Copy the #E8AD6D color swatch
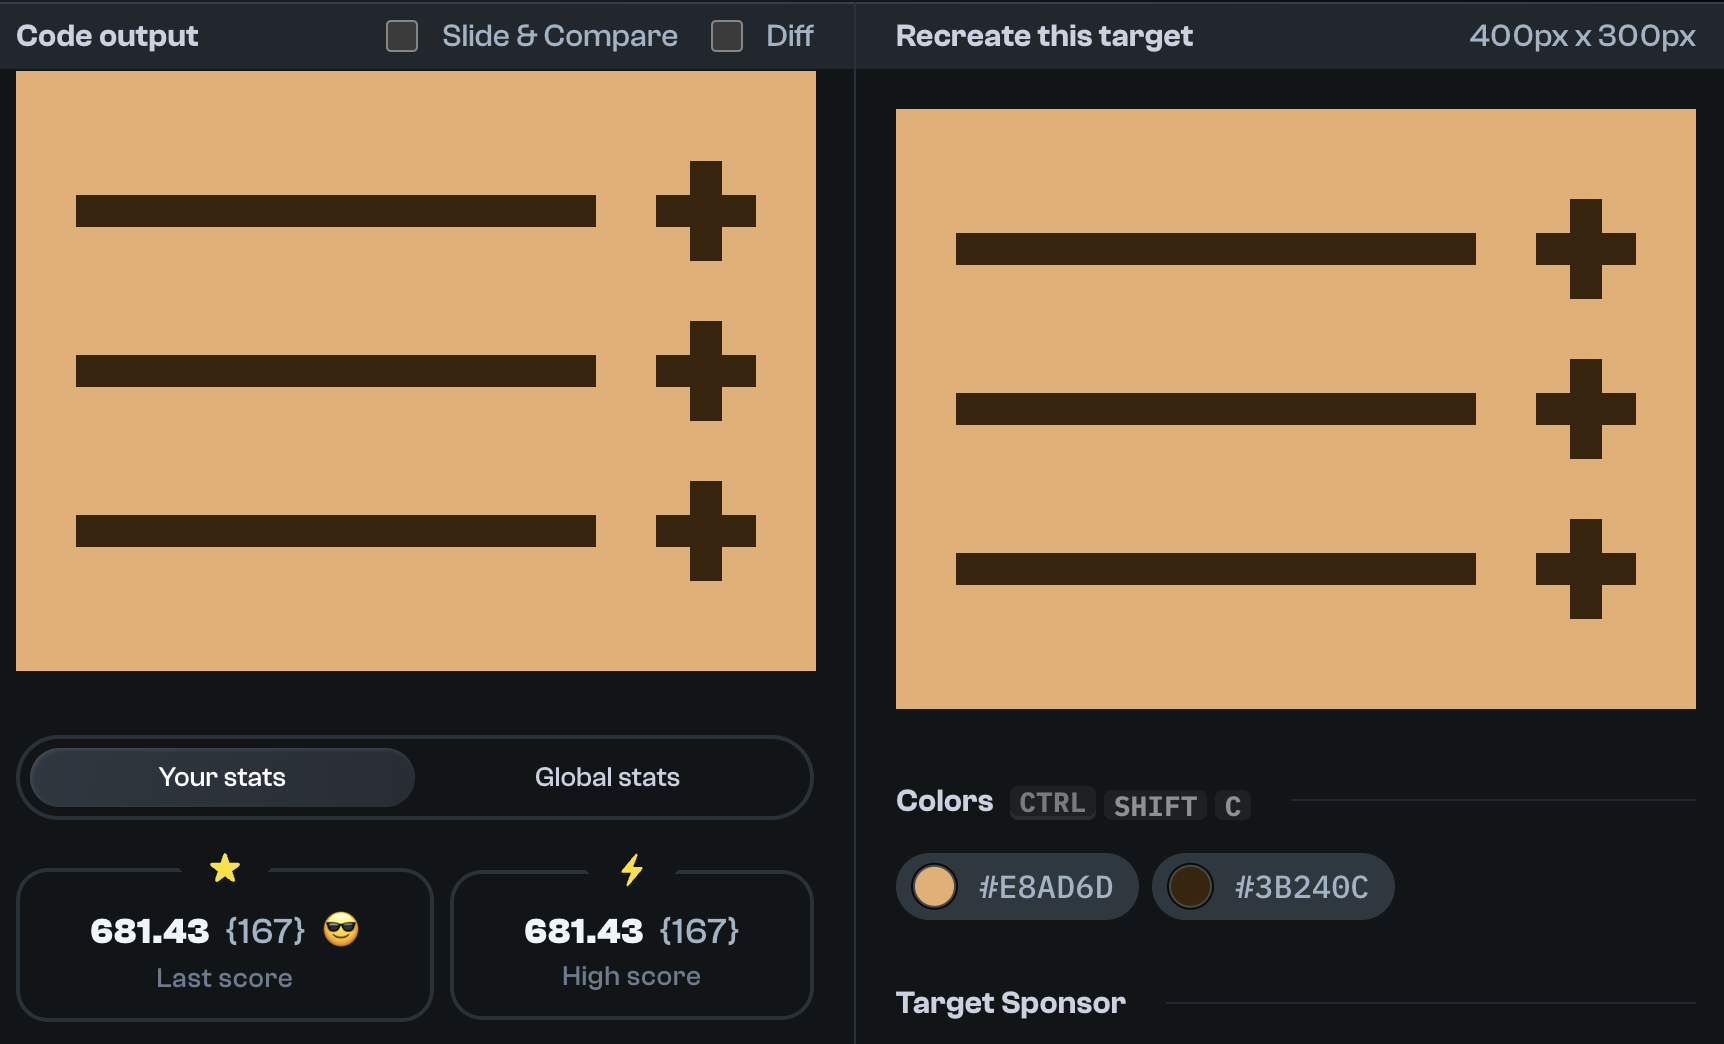This screenshot has width=1724, height=1044. [x=1016, y=886]
